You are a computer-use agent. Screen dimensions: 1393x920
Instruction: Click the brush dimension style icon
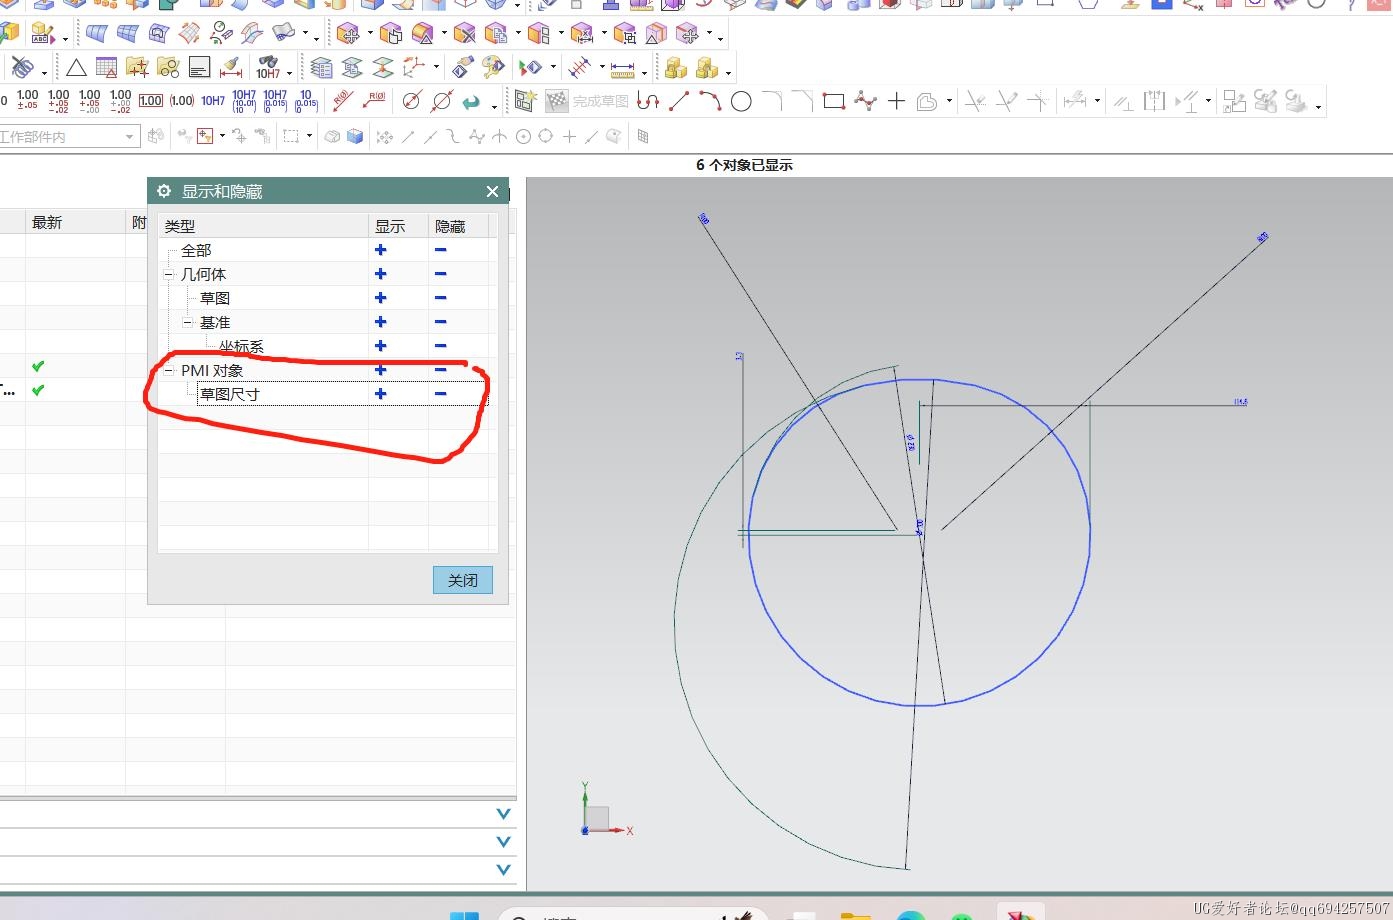(231, 68)
